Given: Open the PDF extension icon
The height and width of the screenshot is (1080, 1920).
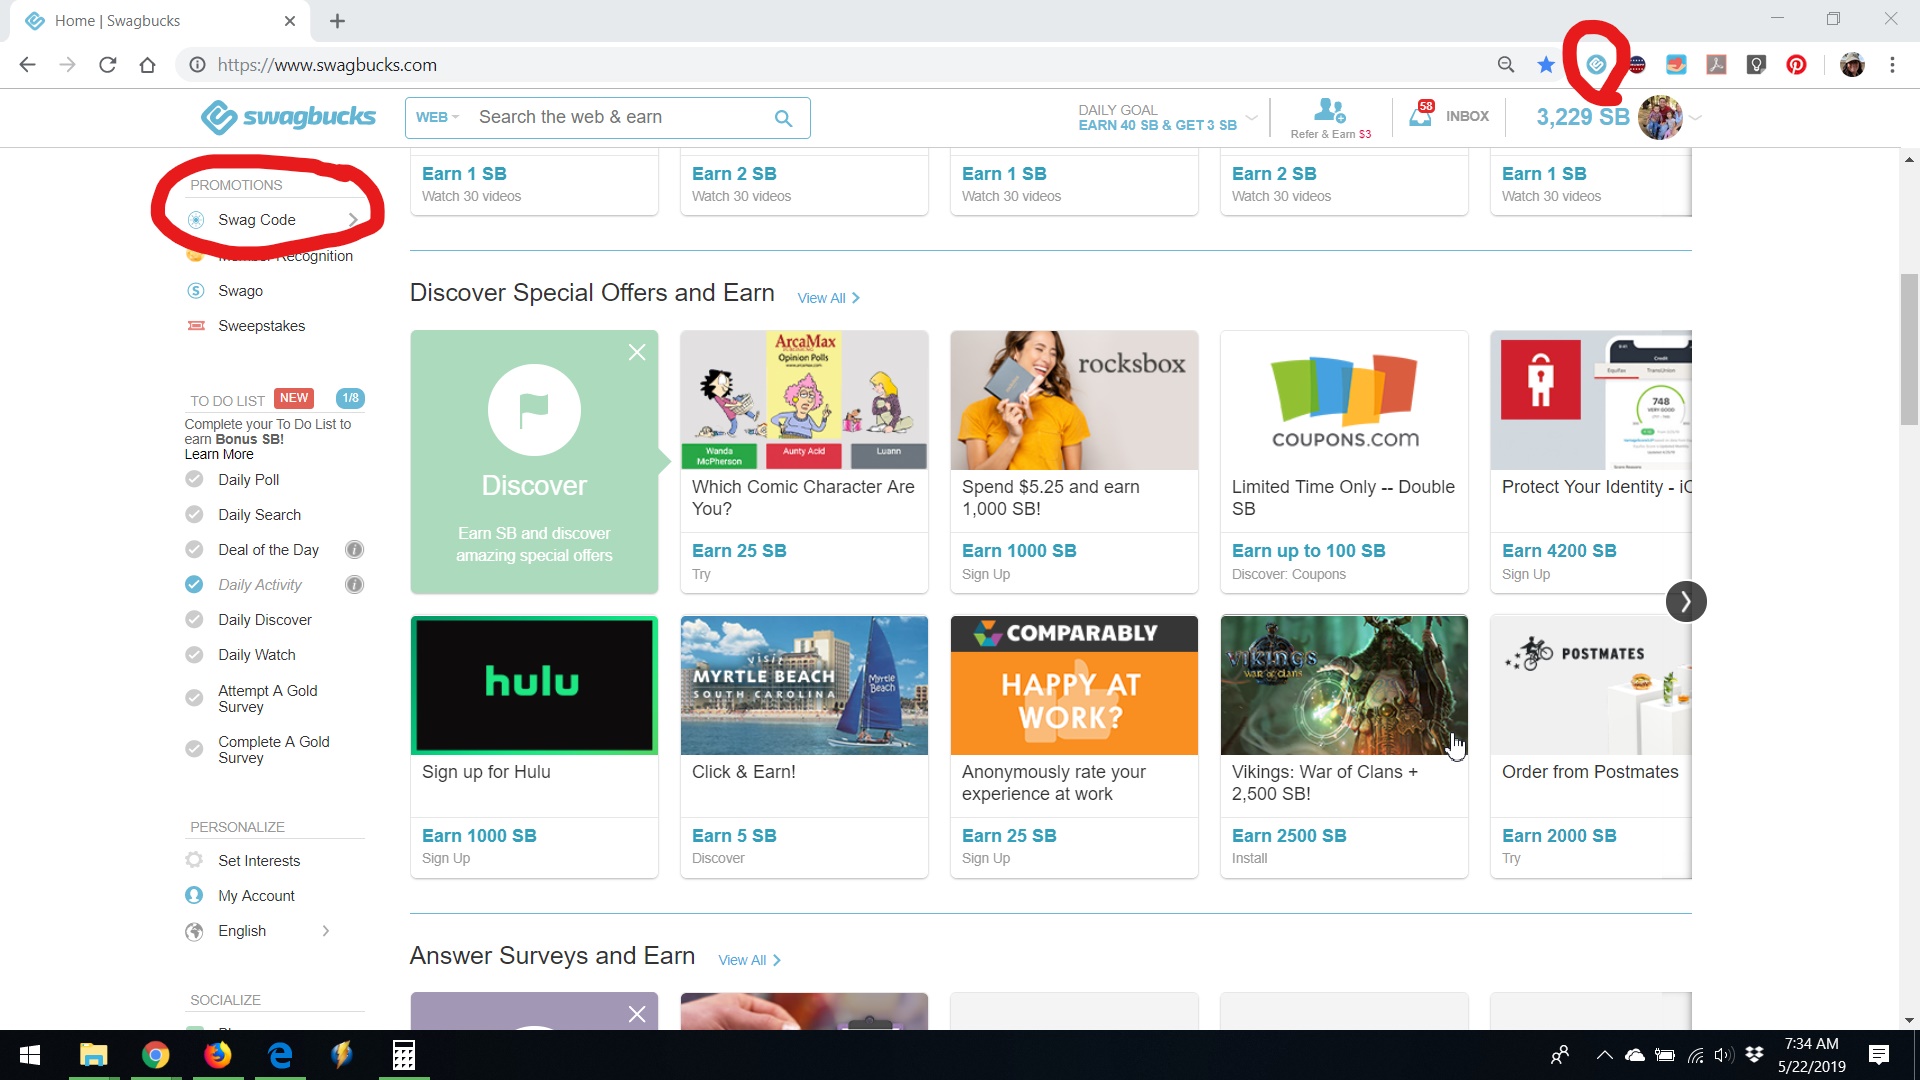Looking at the screenshot, I should click(x=1716, y=65).
